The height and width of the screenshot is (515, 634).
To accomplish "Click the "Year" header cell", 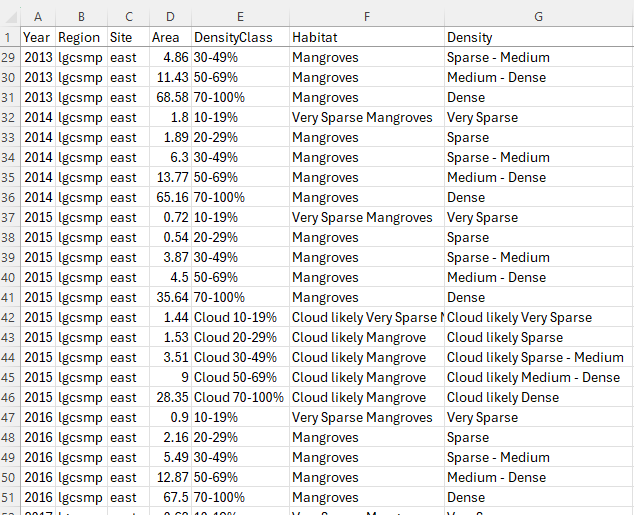I will pos(37,37).
